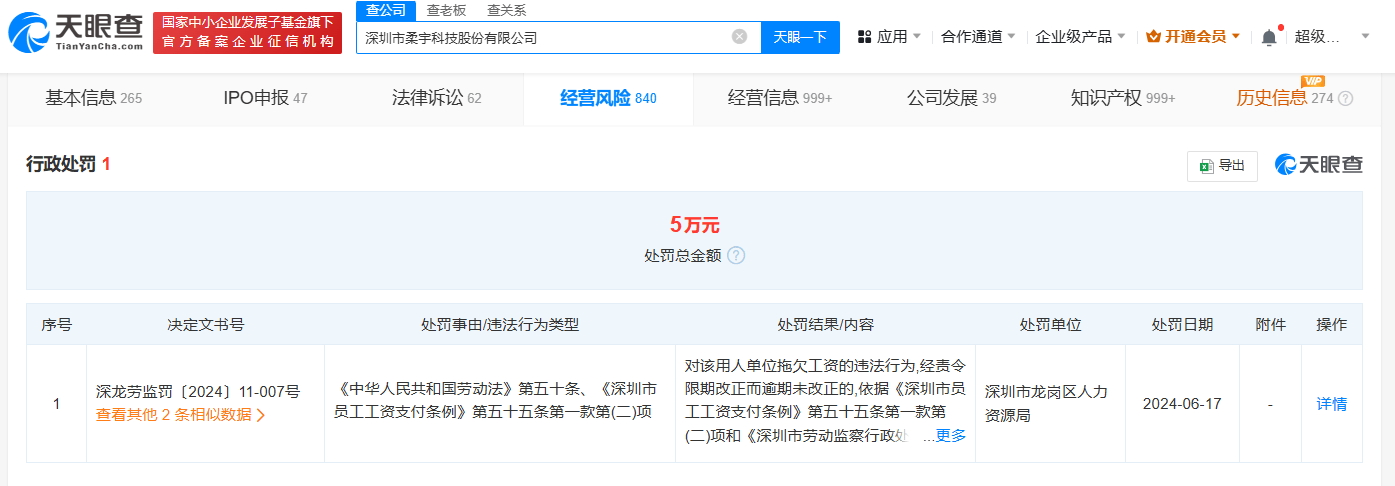Click document number 深龙劳监罚〔2024〕11-007号
The height and width of the screenshot is (486, 1395).
pos(197,391)
